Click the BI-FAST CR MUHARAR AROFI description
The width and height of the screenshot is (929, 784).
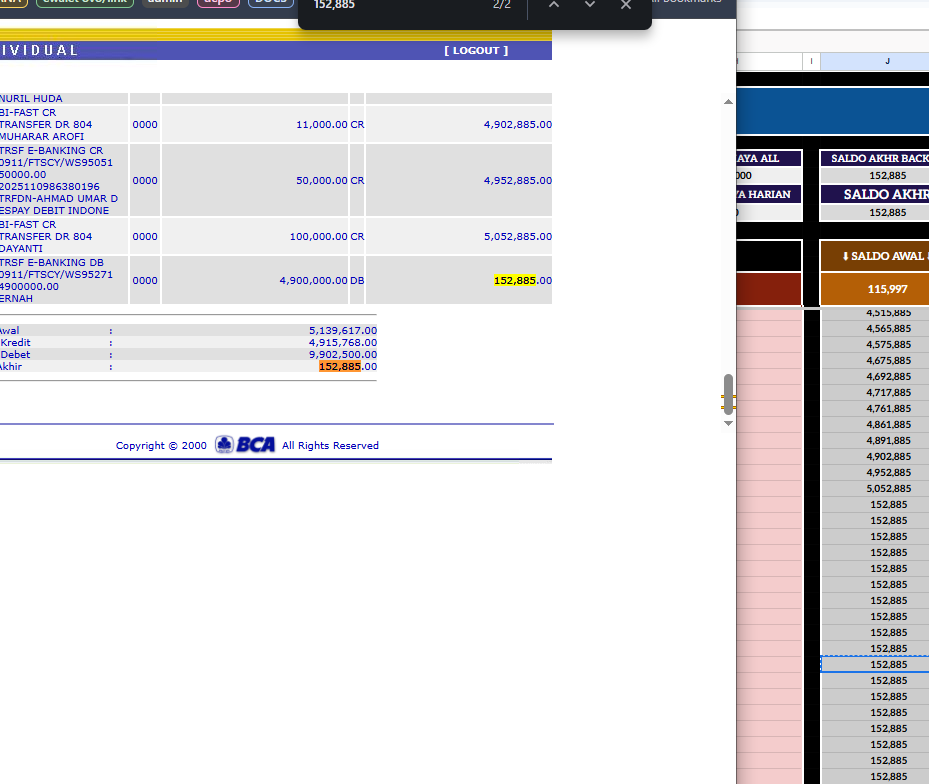click(x=46, y=124)
